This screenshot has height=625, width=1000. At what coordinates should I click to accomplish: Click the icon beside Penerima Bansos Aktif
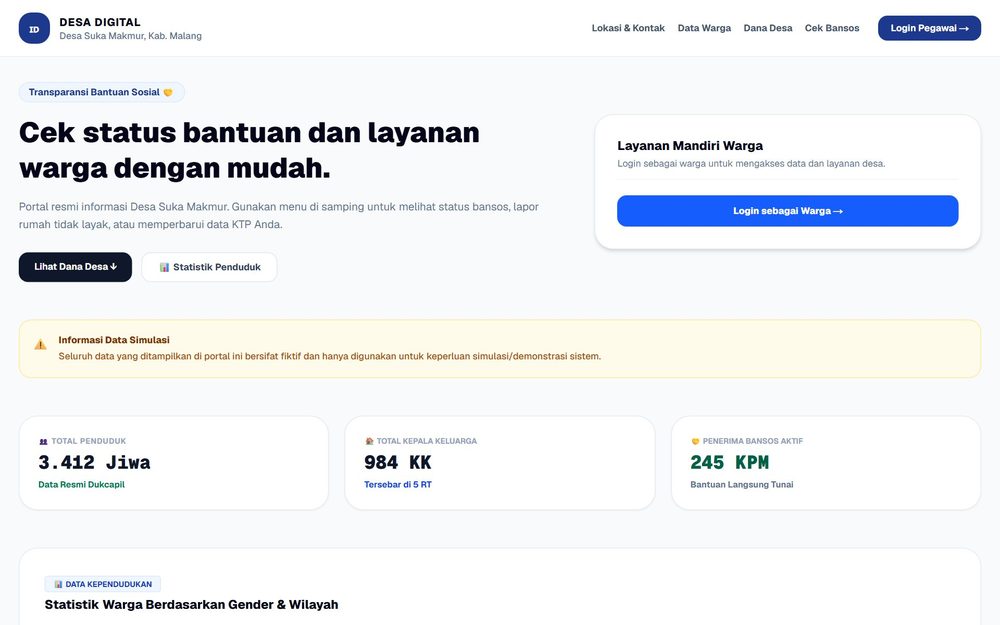tap(695, 441)
